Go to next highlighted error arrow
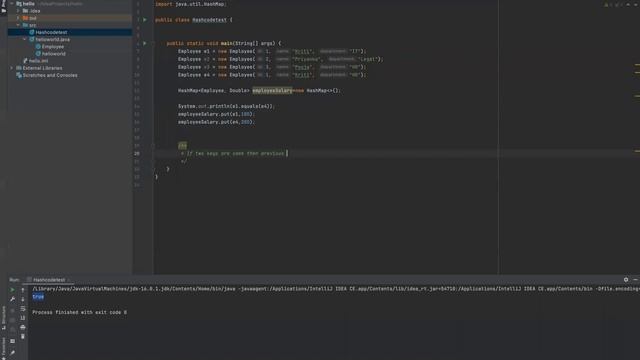Image resolution: width=640 pixels, height=360 pixels. click(636, 4)
